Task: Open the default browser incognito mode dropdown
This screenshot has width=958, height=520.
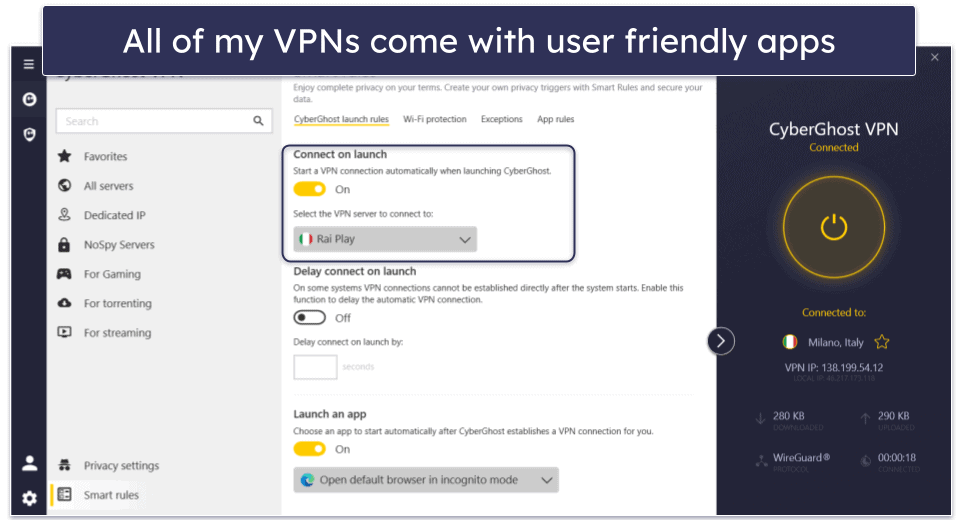Action: click(426, 480)
